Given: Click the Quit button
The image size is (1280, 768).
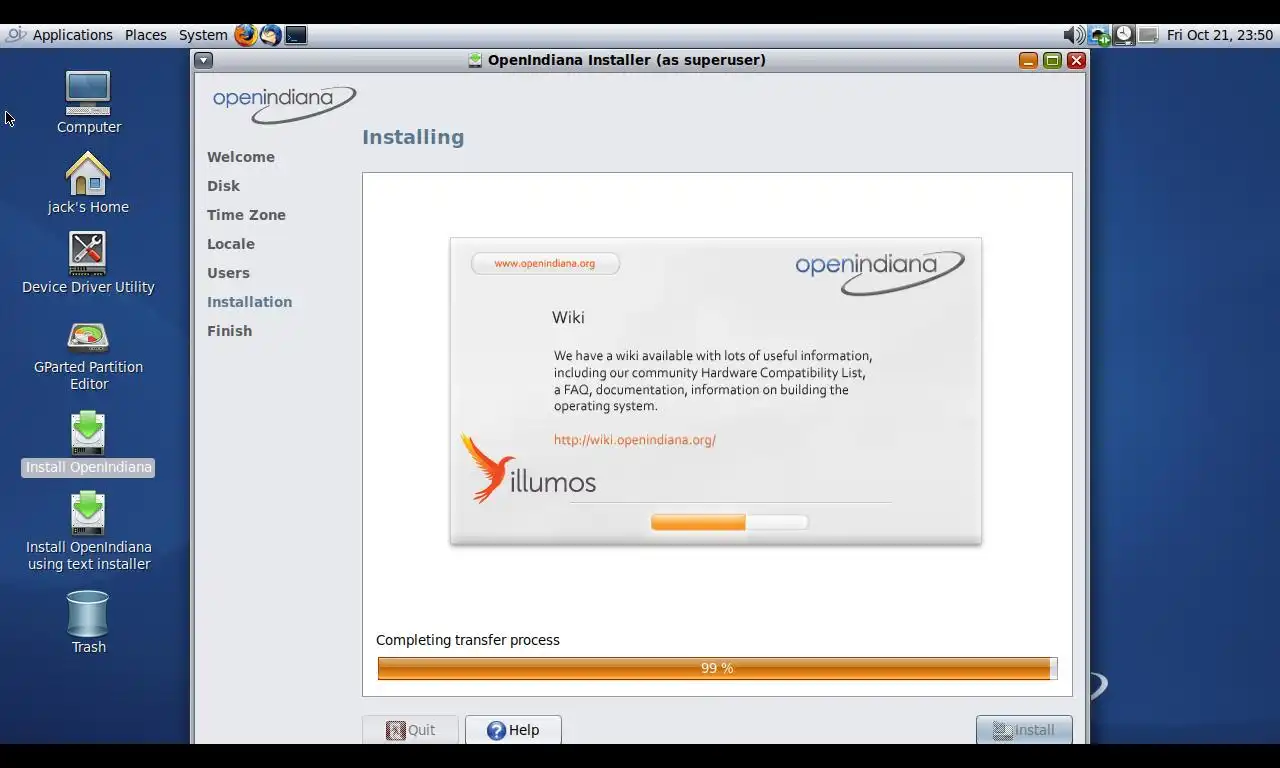Looking at the screenshot, I should (410, 730).
